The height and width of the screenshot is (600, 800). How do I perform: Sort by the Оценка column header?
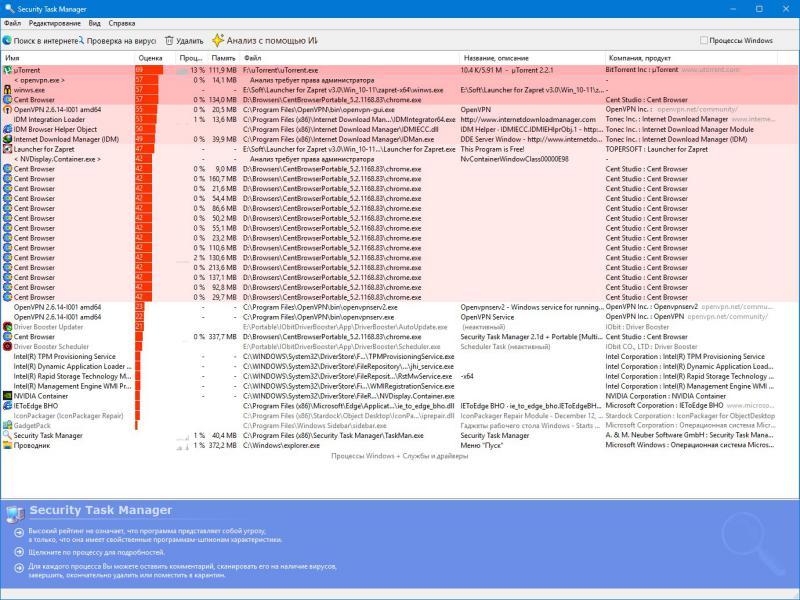click(x=150, y=58)
